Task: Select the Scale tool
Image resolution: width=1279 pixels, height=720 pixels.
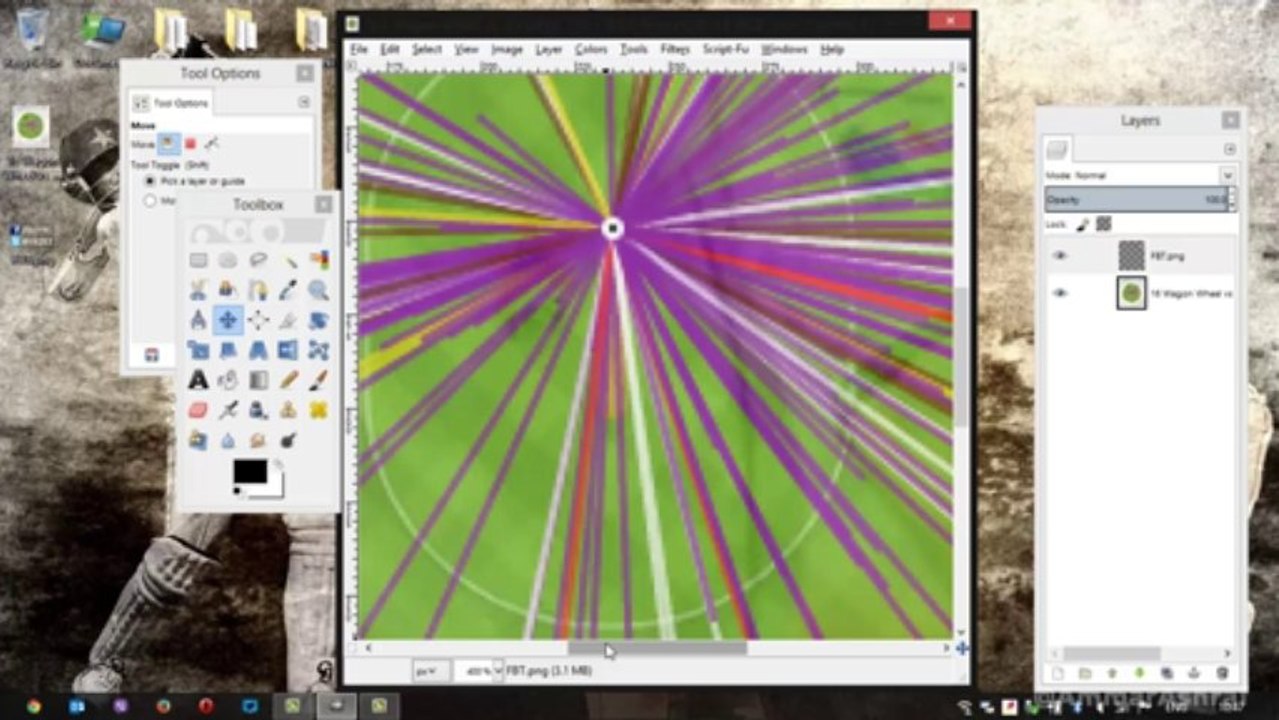Action: (x=198, y=350)
